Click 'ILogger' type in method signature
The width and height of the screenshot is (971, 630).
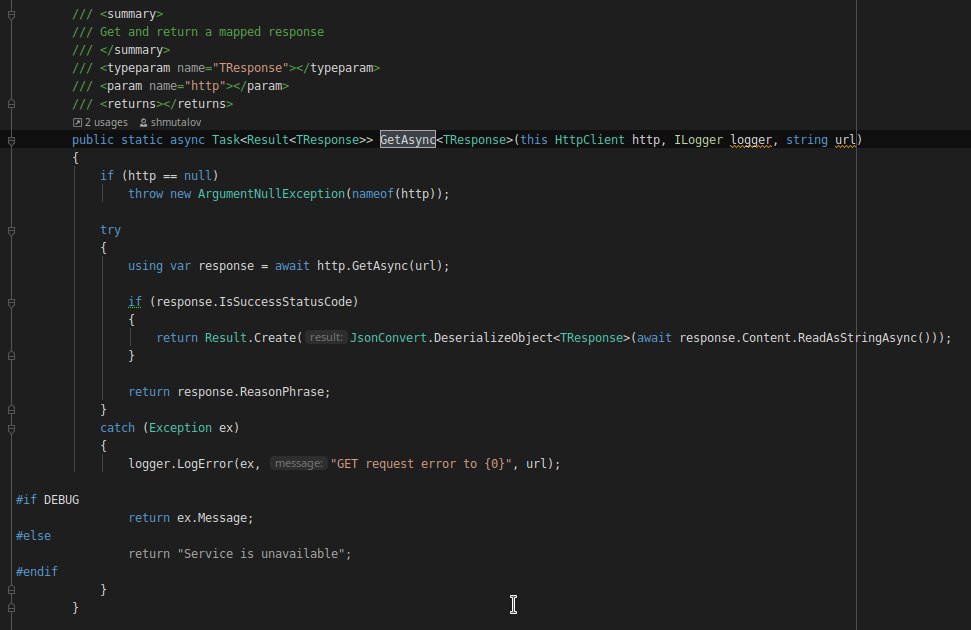698,140
